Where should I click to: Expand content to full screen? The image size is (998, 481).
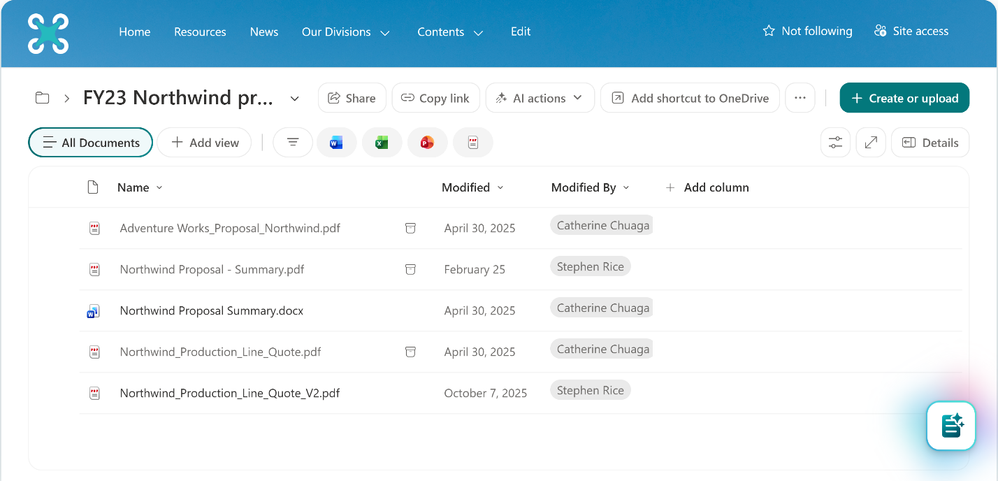pyautogui.click(x=871, y=143)
